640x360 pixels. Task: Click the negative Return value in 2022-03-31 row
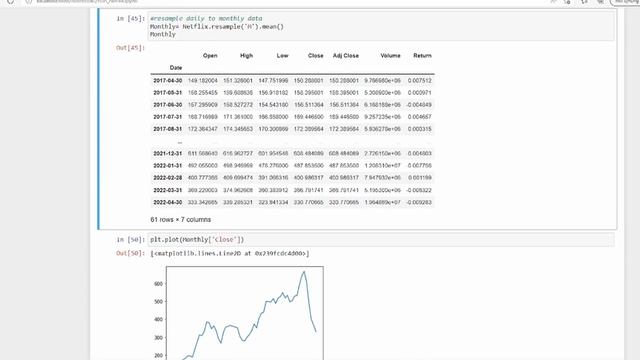(419, 190)
